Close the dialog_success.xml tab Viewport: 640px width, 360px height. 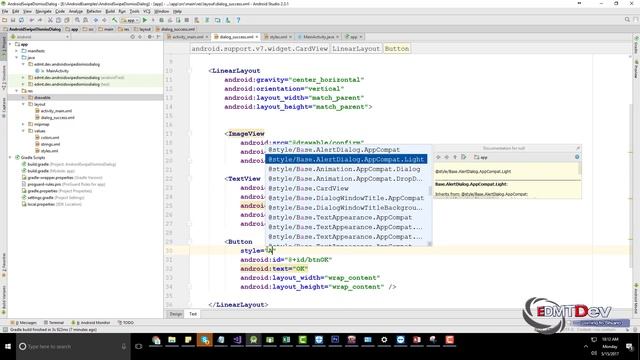coord(257,37)
